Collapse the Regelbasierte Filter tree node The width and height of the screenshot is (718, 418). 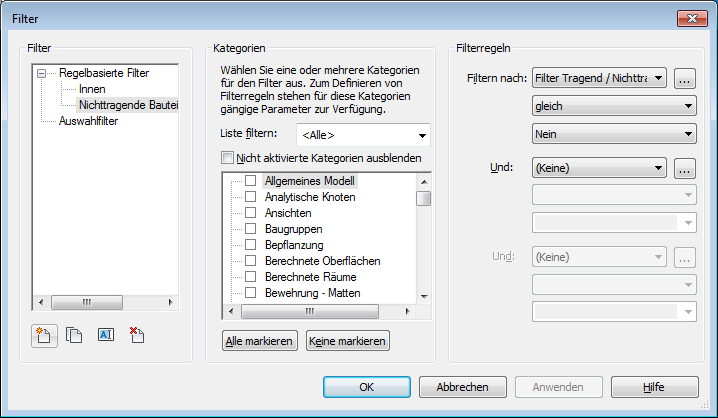(41, 73)
